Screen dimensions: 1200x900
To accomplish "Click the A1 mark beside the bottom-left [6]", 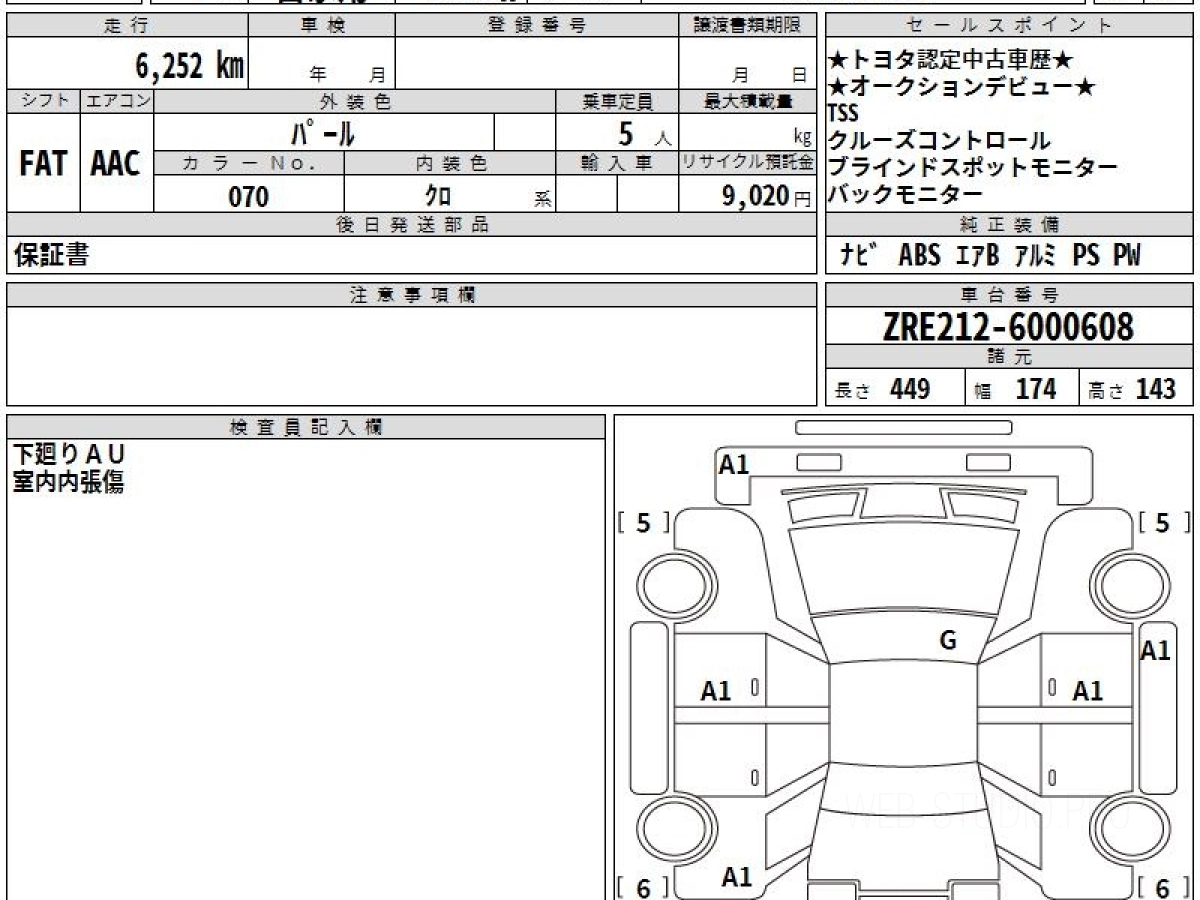I will click(737, 878).
